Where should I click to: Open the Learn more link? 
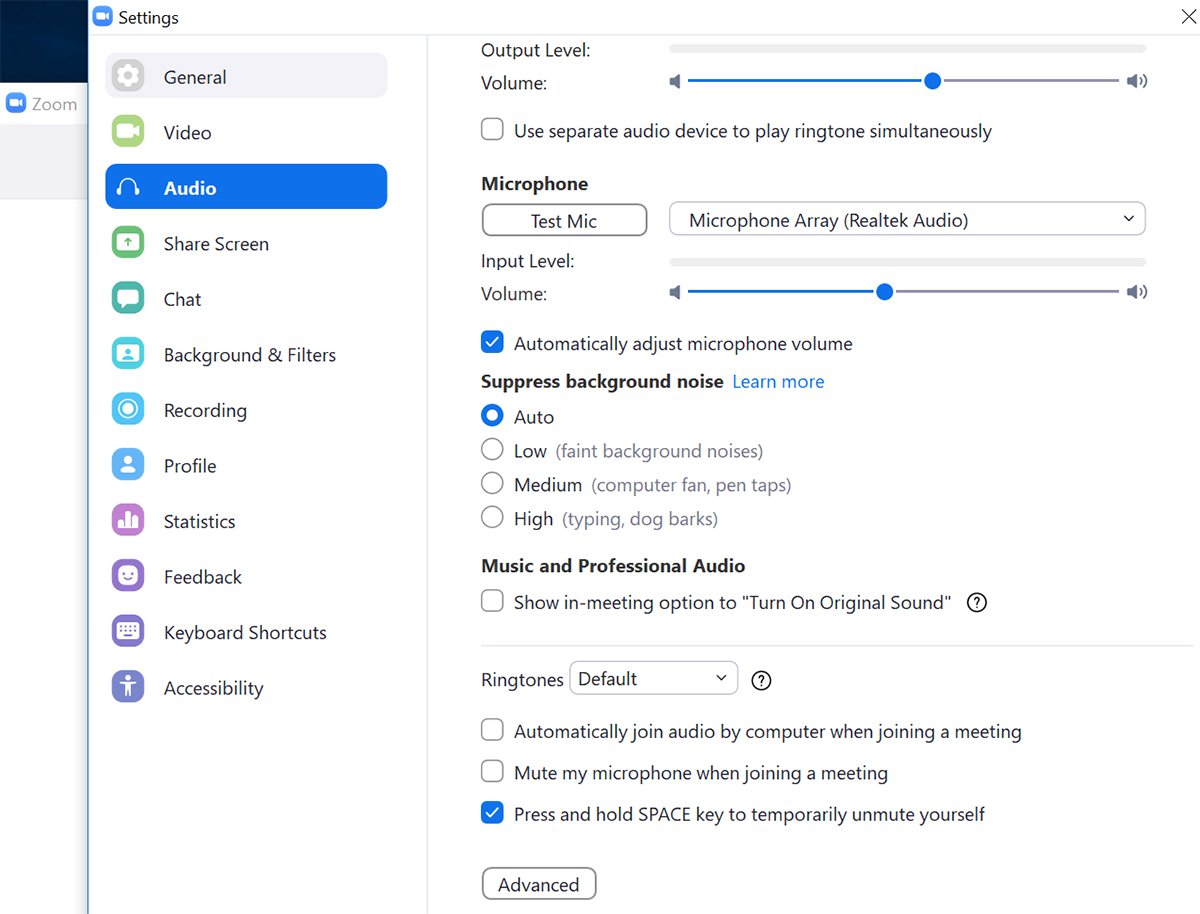coord(778,382)
